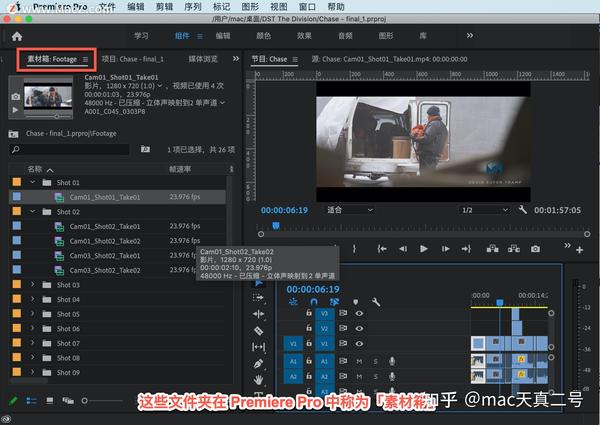
Task: Play the clip thumbnail preview in bin
Action: coord(15,110)
